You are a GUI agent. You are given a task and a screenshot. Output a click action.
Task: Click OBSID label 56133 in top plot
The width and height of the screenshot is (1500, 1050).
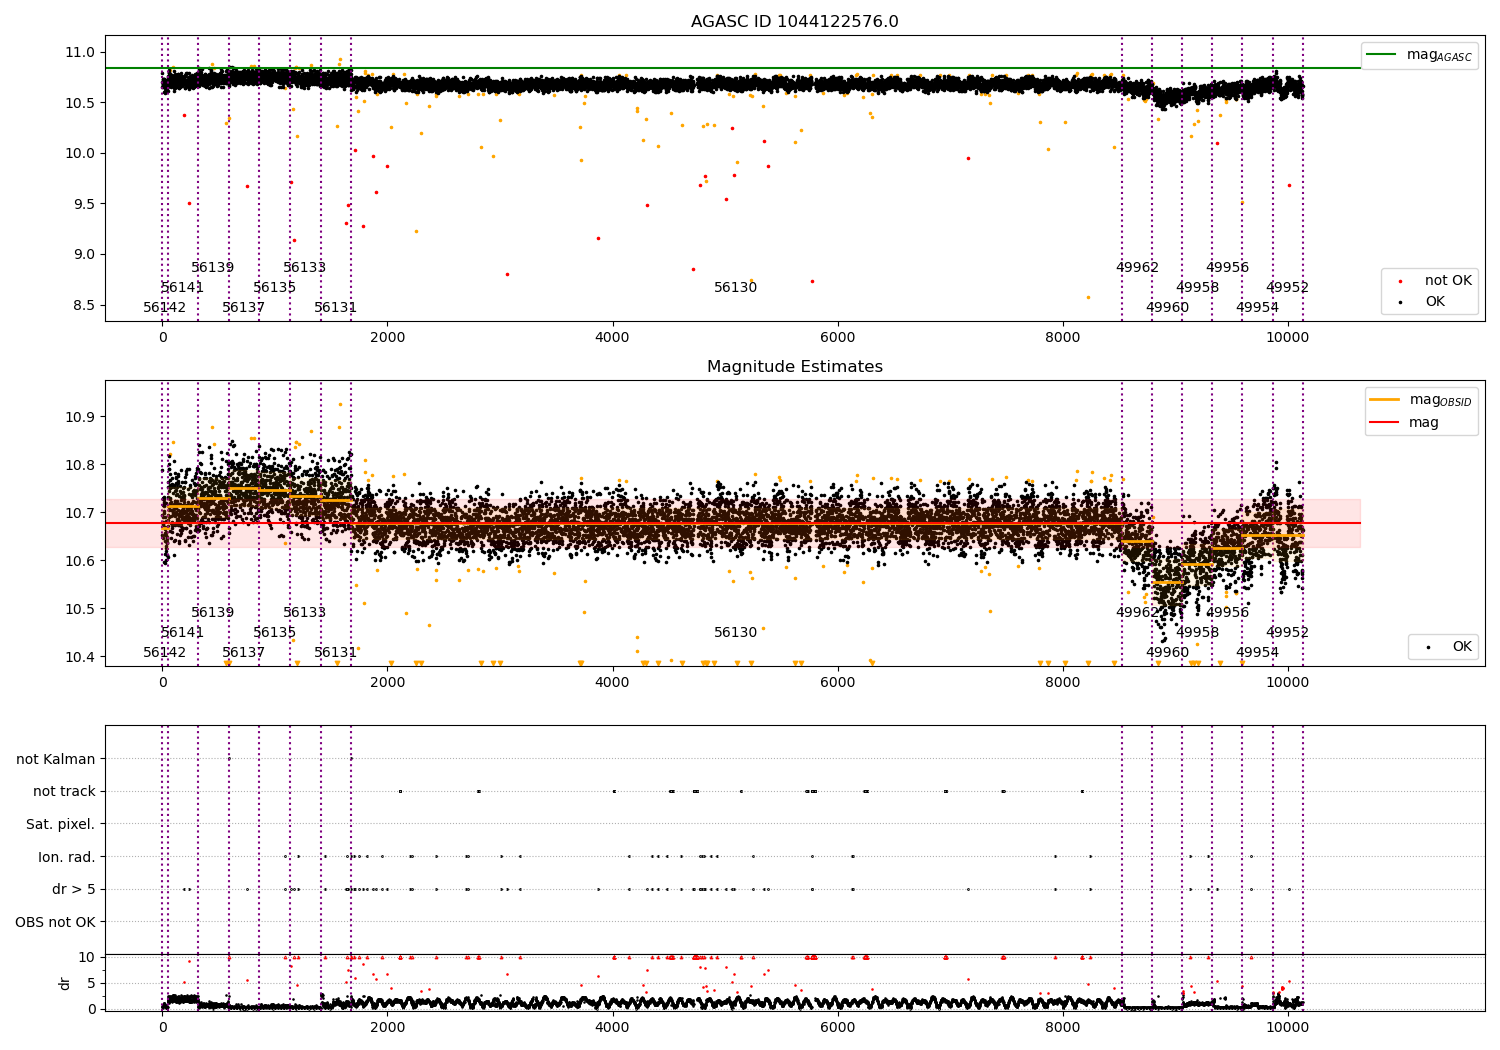pyautogui.click(x=305, y=268)
